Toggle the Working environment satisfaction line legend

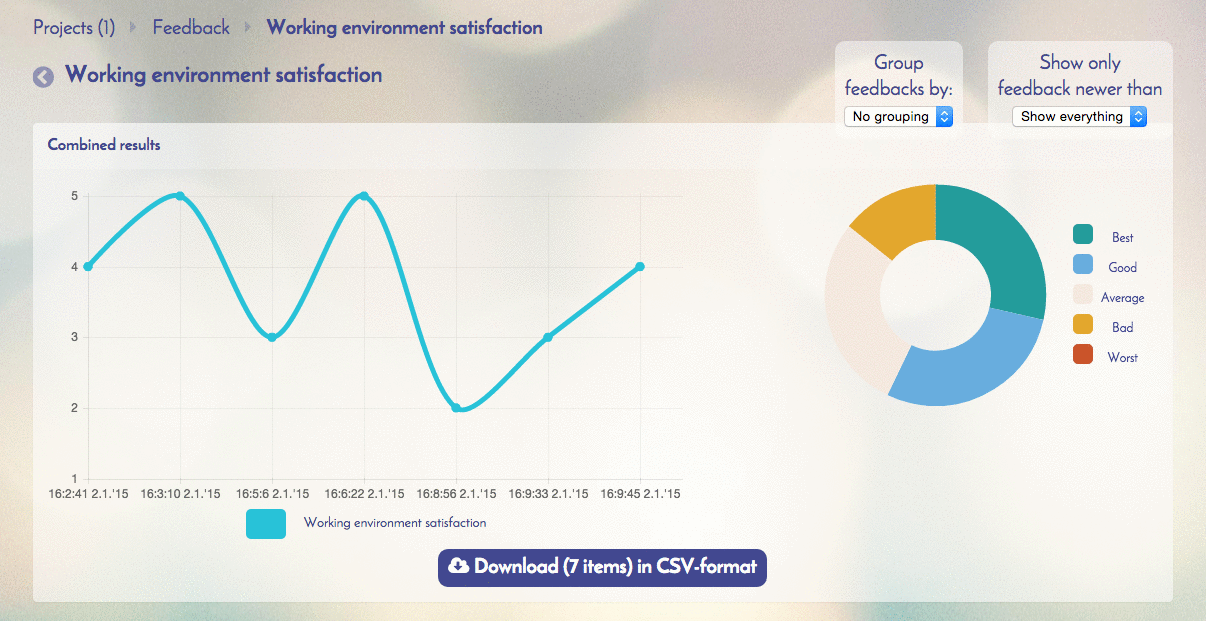pos(266,523)
